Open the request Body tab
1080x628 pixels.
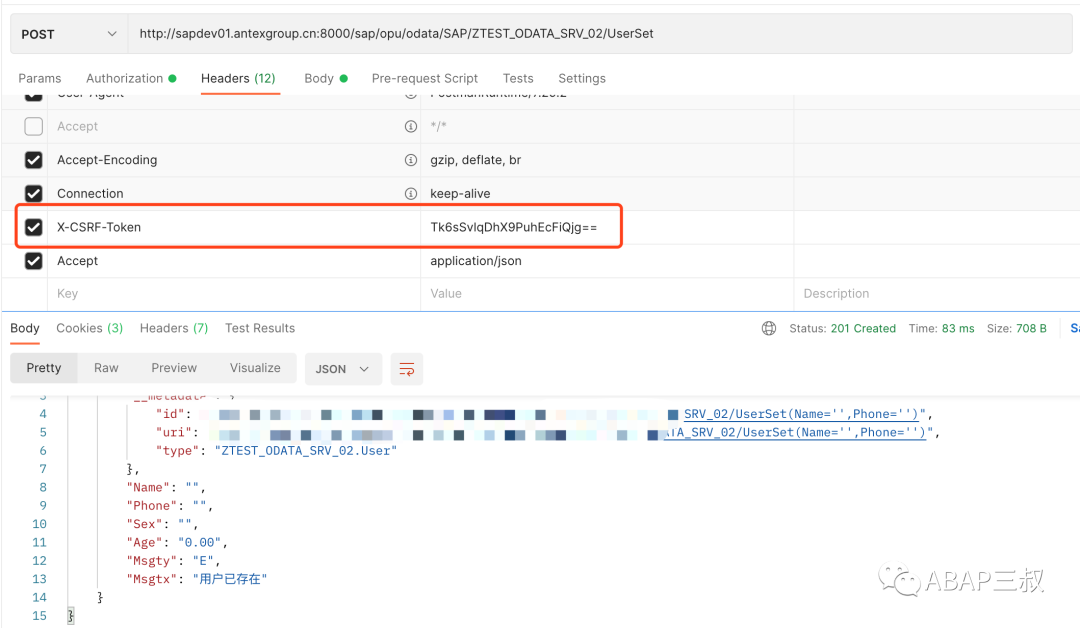[326, 78]
